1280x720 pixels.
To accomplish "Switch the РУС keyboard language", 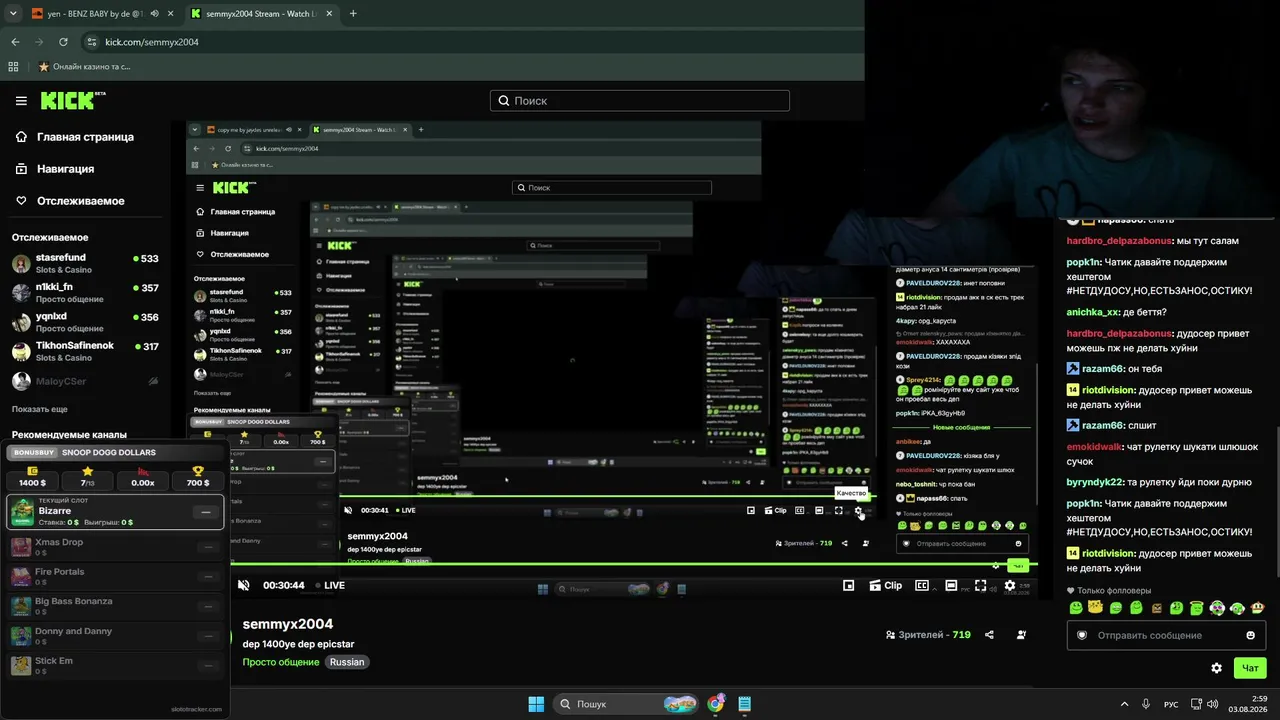I will (1171, 705).
